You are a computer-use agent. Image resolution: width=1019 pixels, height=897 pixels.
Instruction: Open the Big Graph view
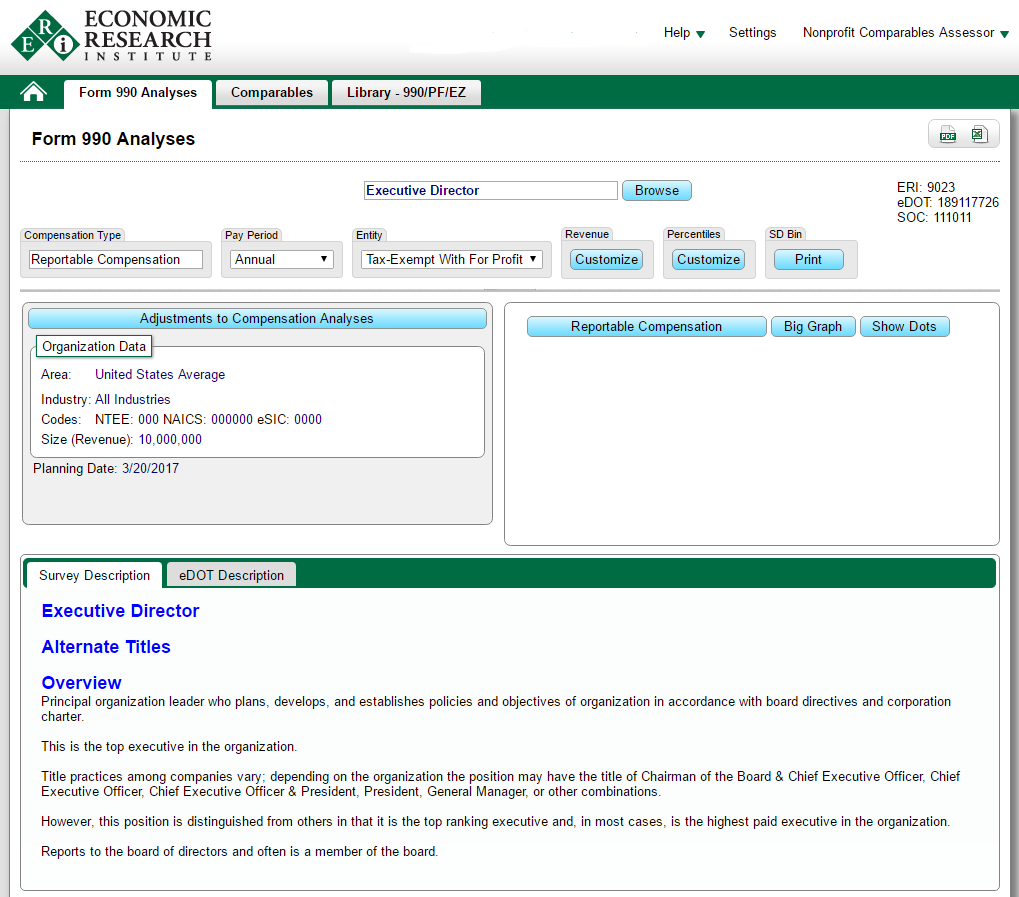point(812,327)
